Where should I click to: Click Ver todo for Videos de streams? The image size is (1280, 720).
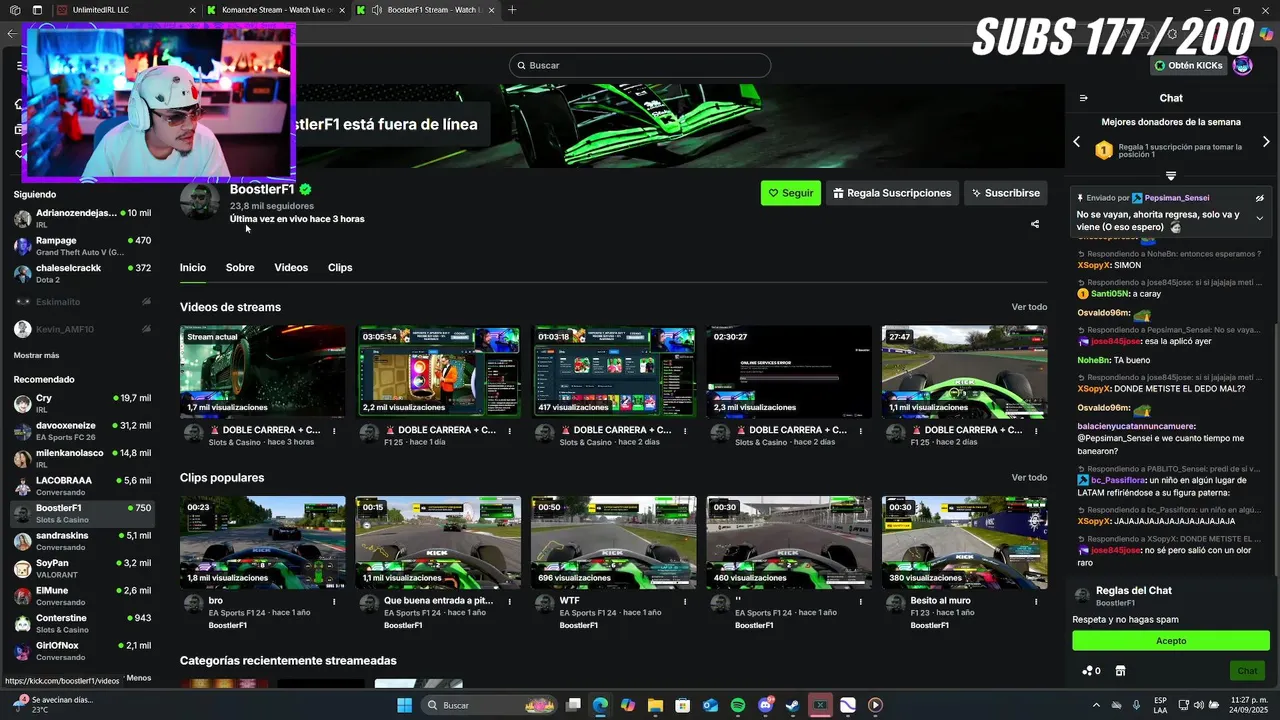point(1029,307)
